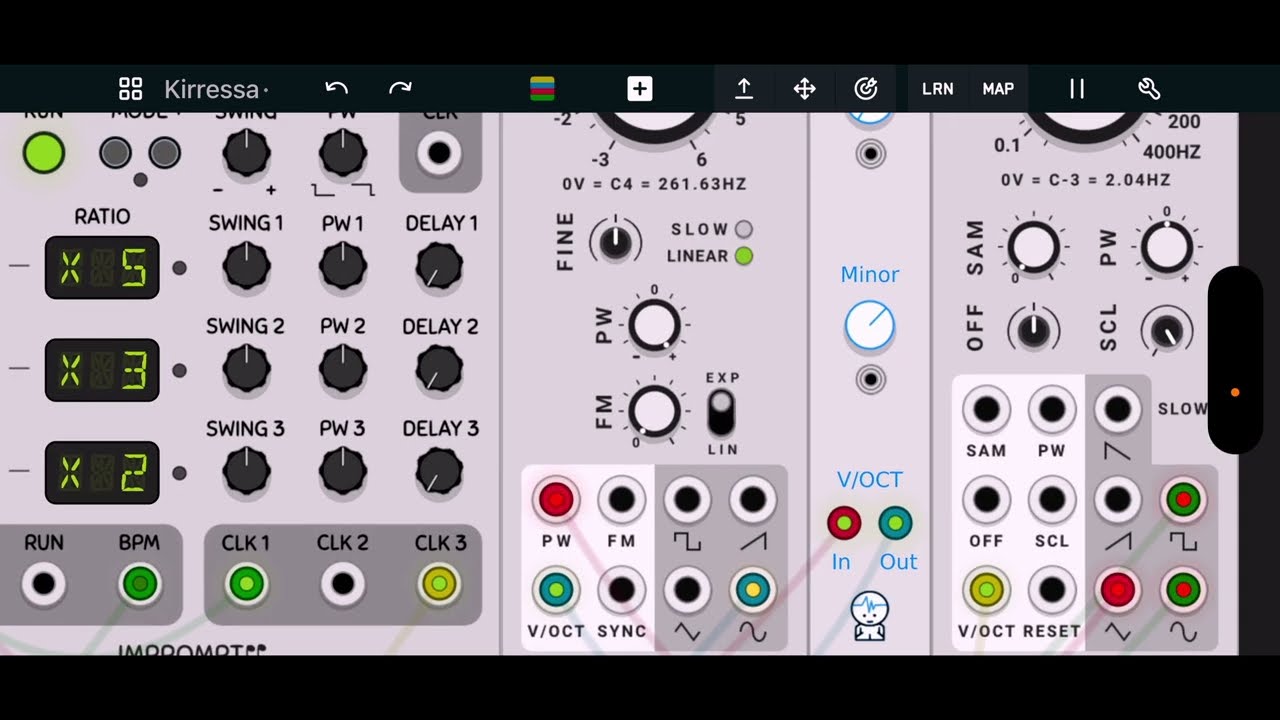
Task: Click the LFO RESET input jack
Action: coord(1052,590)
